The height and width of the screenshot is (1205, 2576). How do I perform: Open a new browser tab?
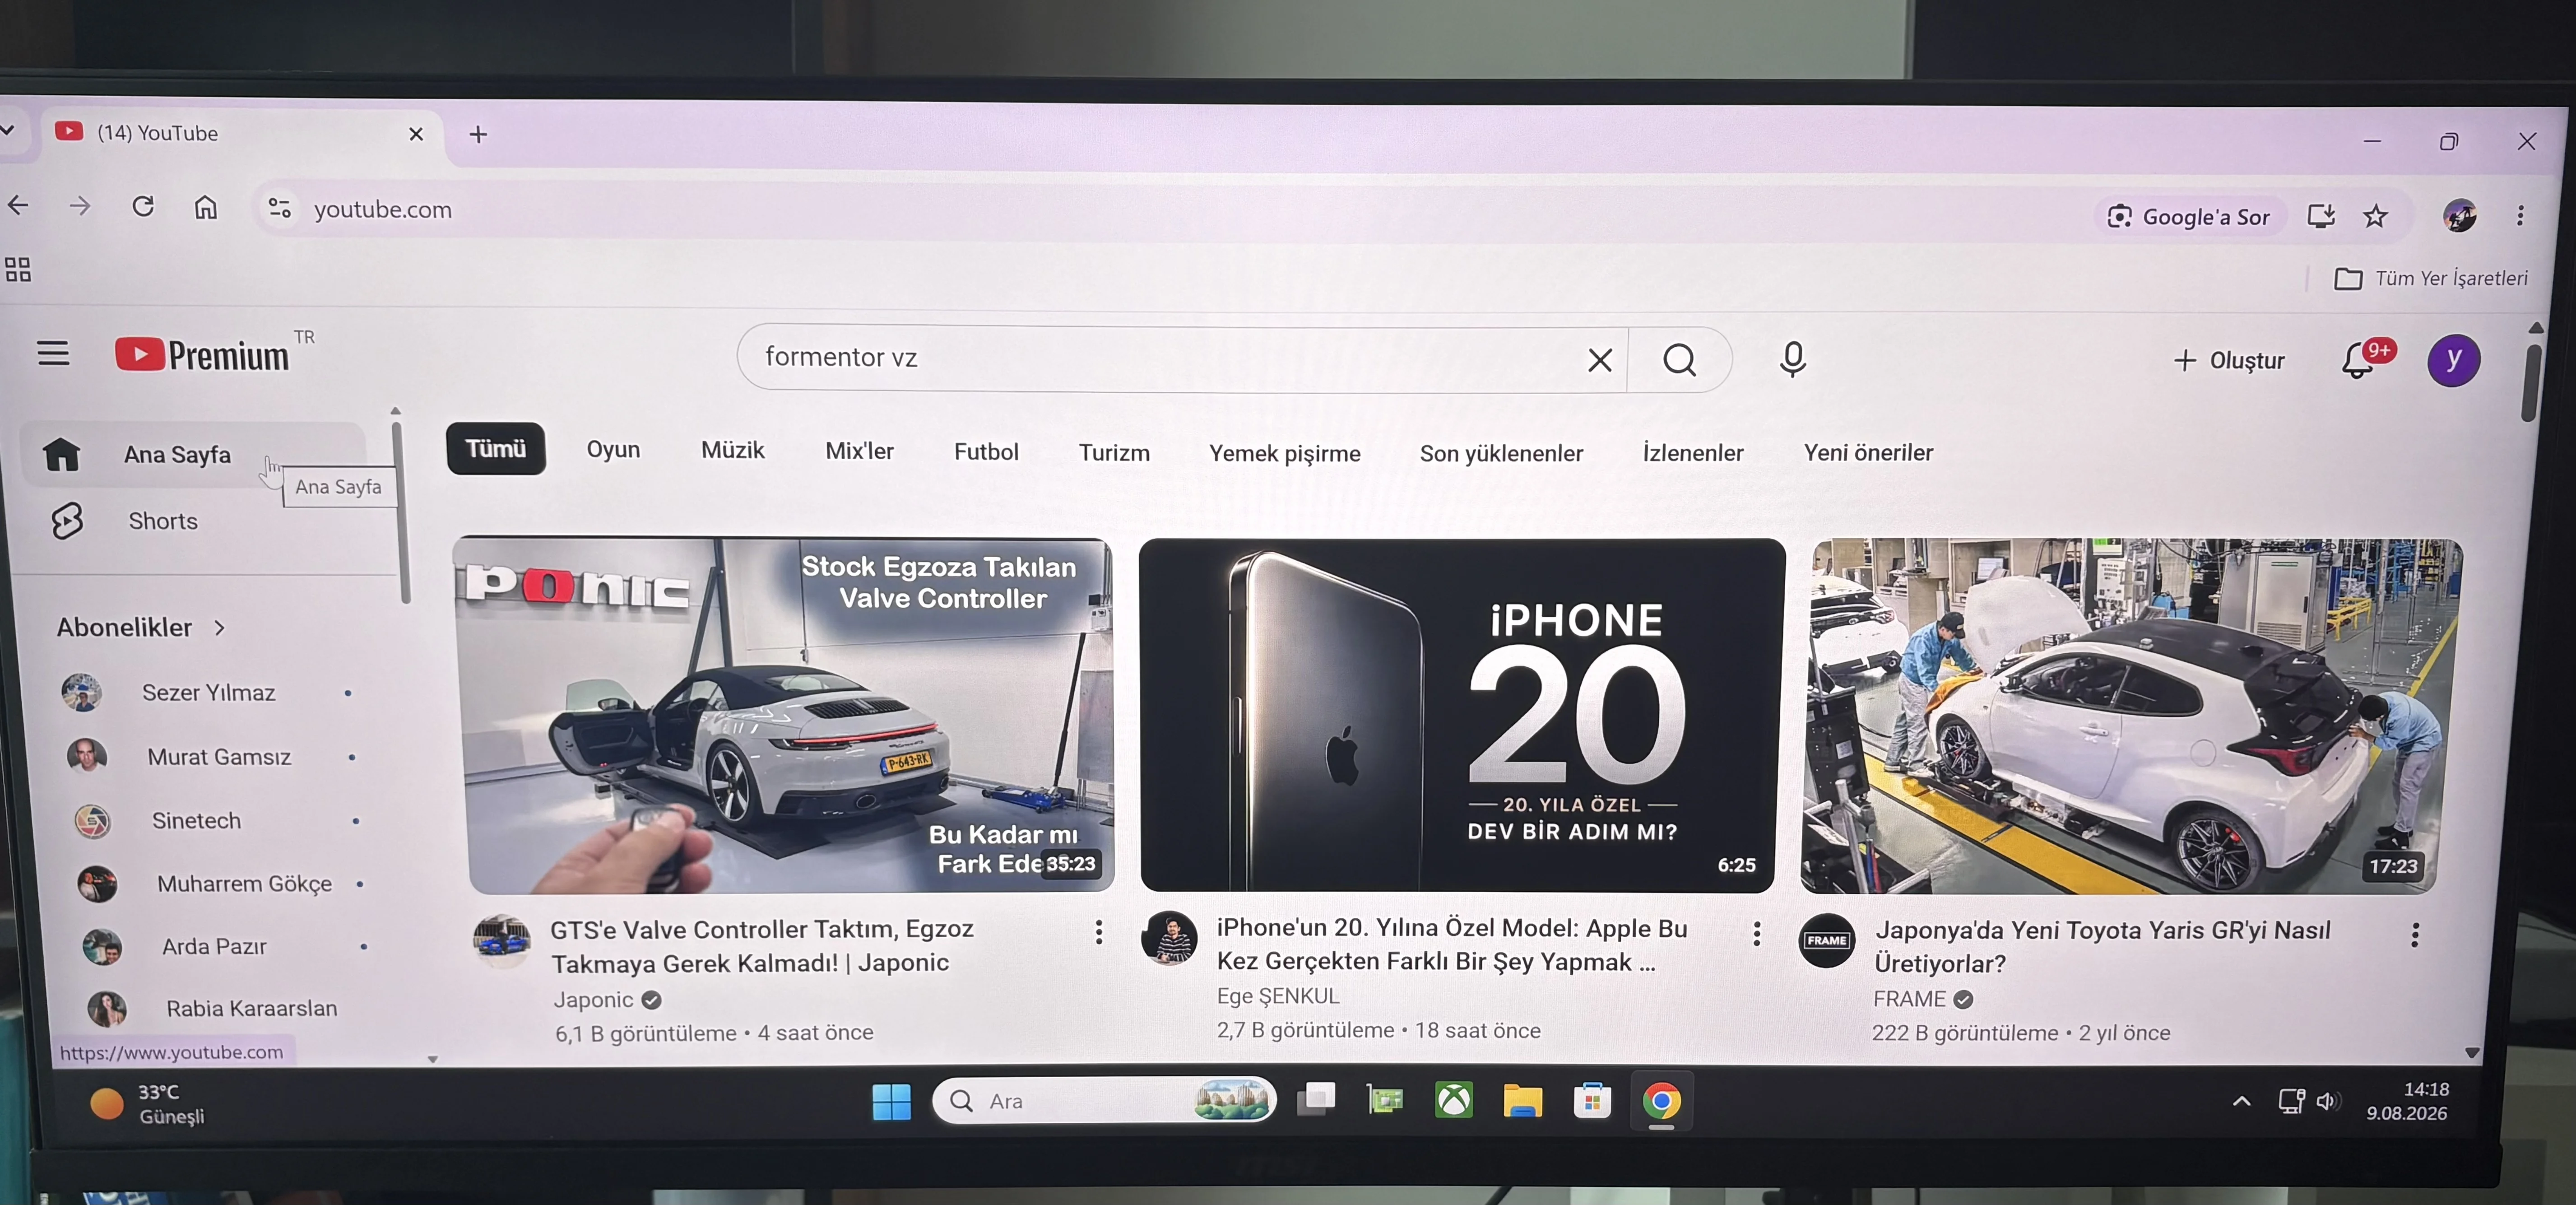(x=478, y=134)
